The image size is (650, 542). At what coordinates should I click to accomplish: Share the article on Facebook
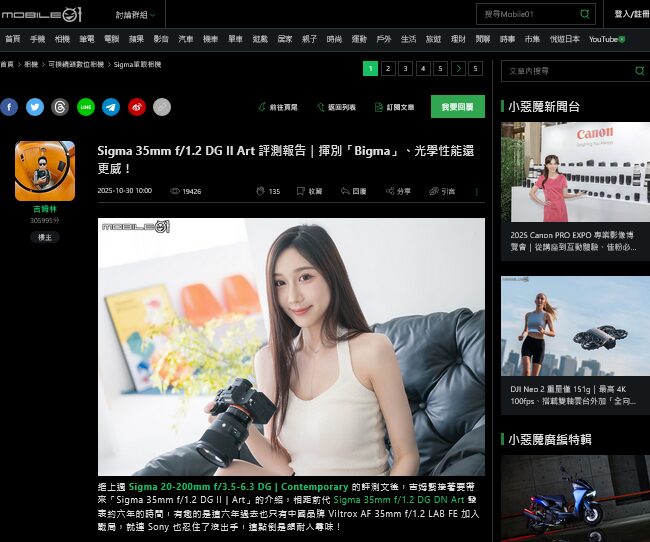[x=9, y=107]
